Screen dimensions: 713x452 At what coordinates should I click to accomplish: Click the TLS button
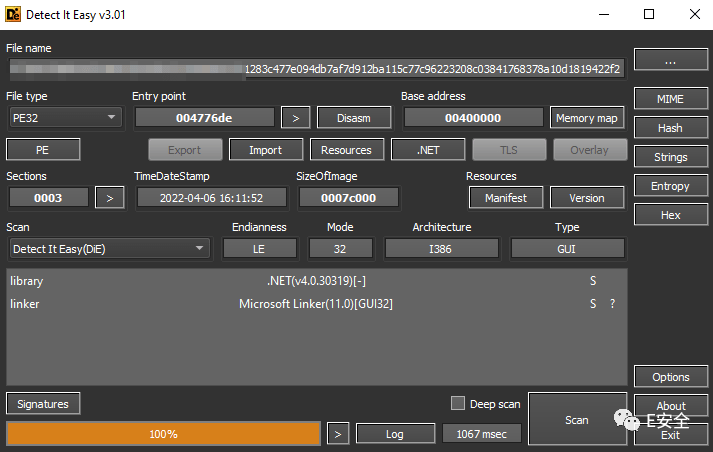[509, 150]
